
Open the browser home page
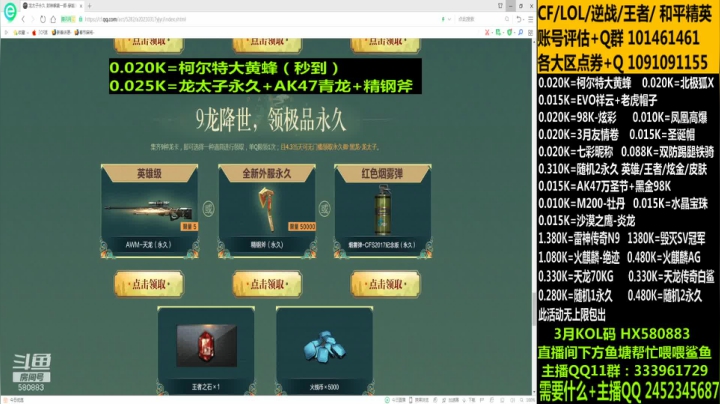tap(53, 19)
